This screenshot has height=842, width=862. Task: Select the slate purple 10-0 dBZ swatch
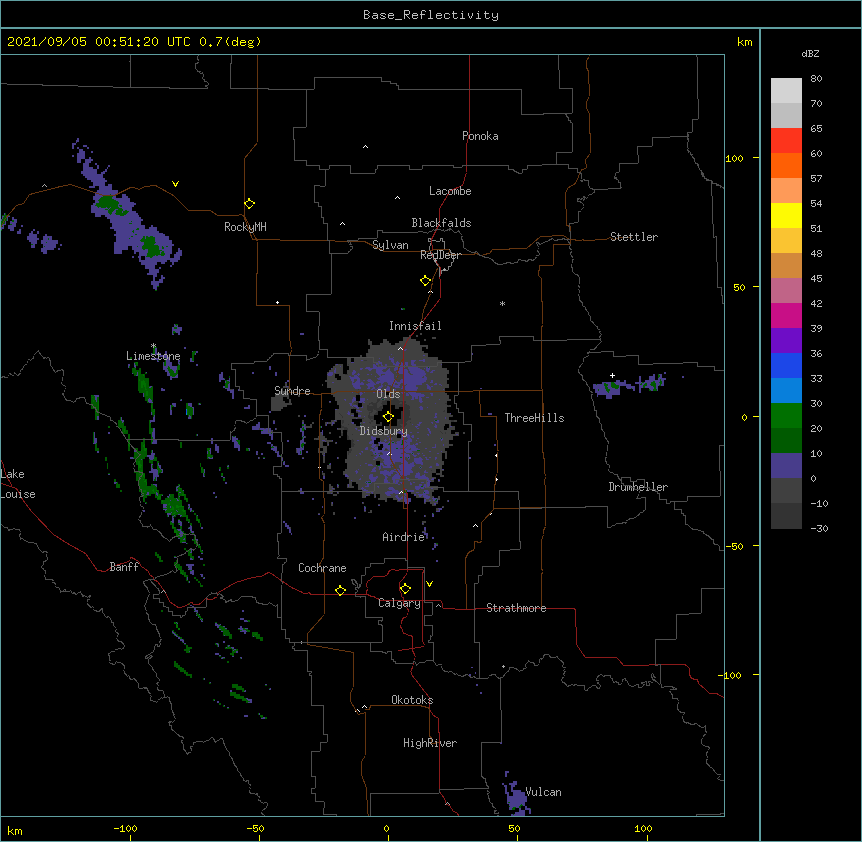coord(786,466)
